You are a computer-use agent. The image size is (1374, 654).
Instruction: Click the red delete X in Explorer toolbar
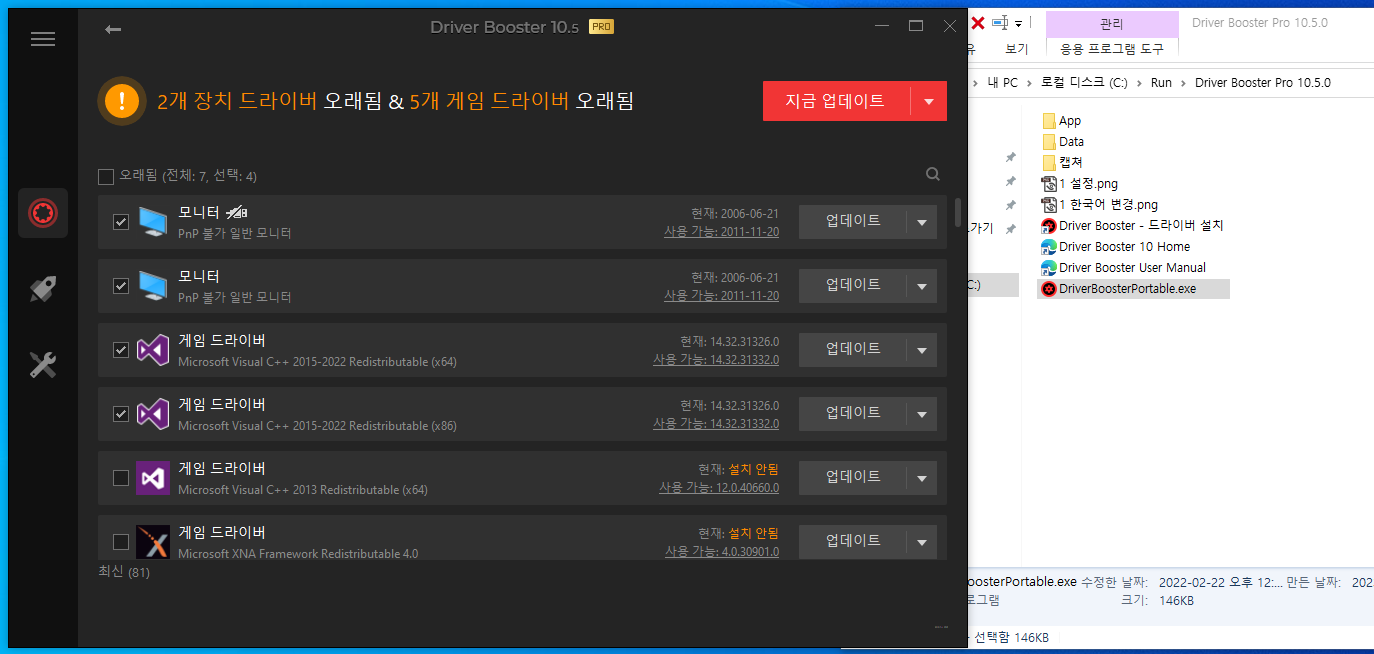tap(978, 22)
